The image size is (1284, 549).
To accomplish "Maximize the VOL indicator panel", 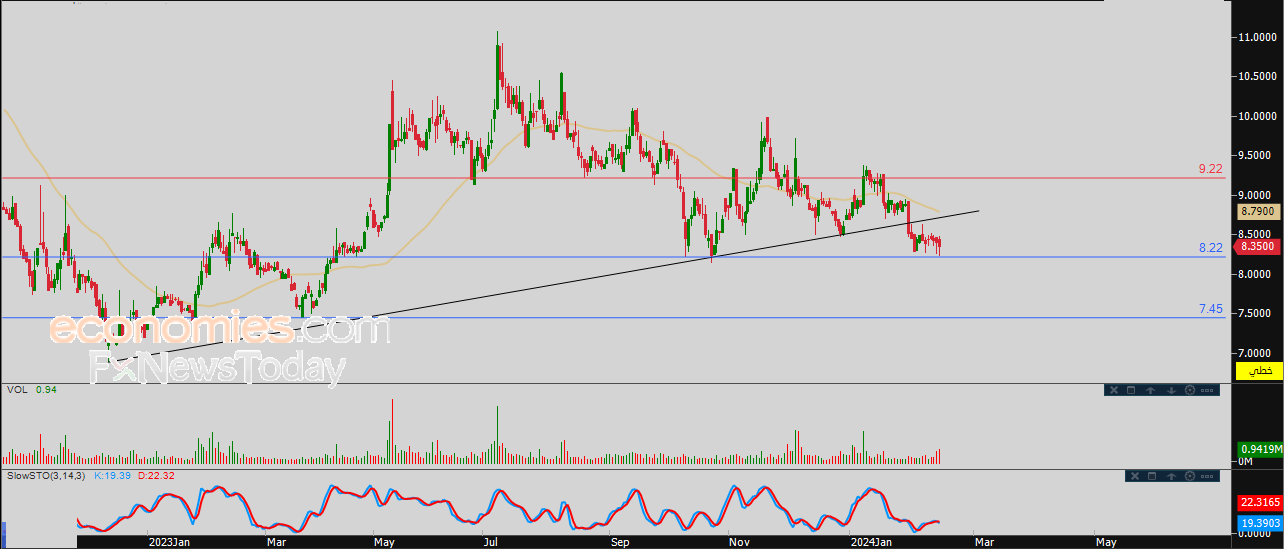I will point(1131,390).
